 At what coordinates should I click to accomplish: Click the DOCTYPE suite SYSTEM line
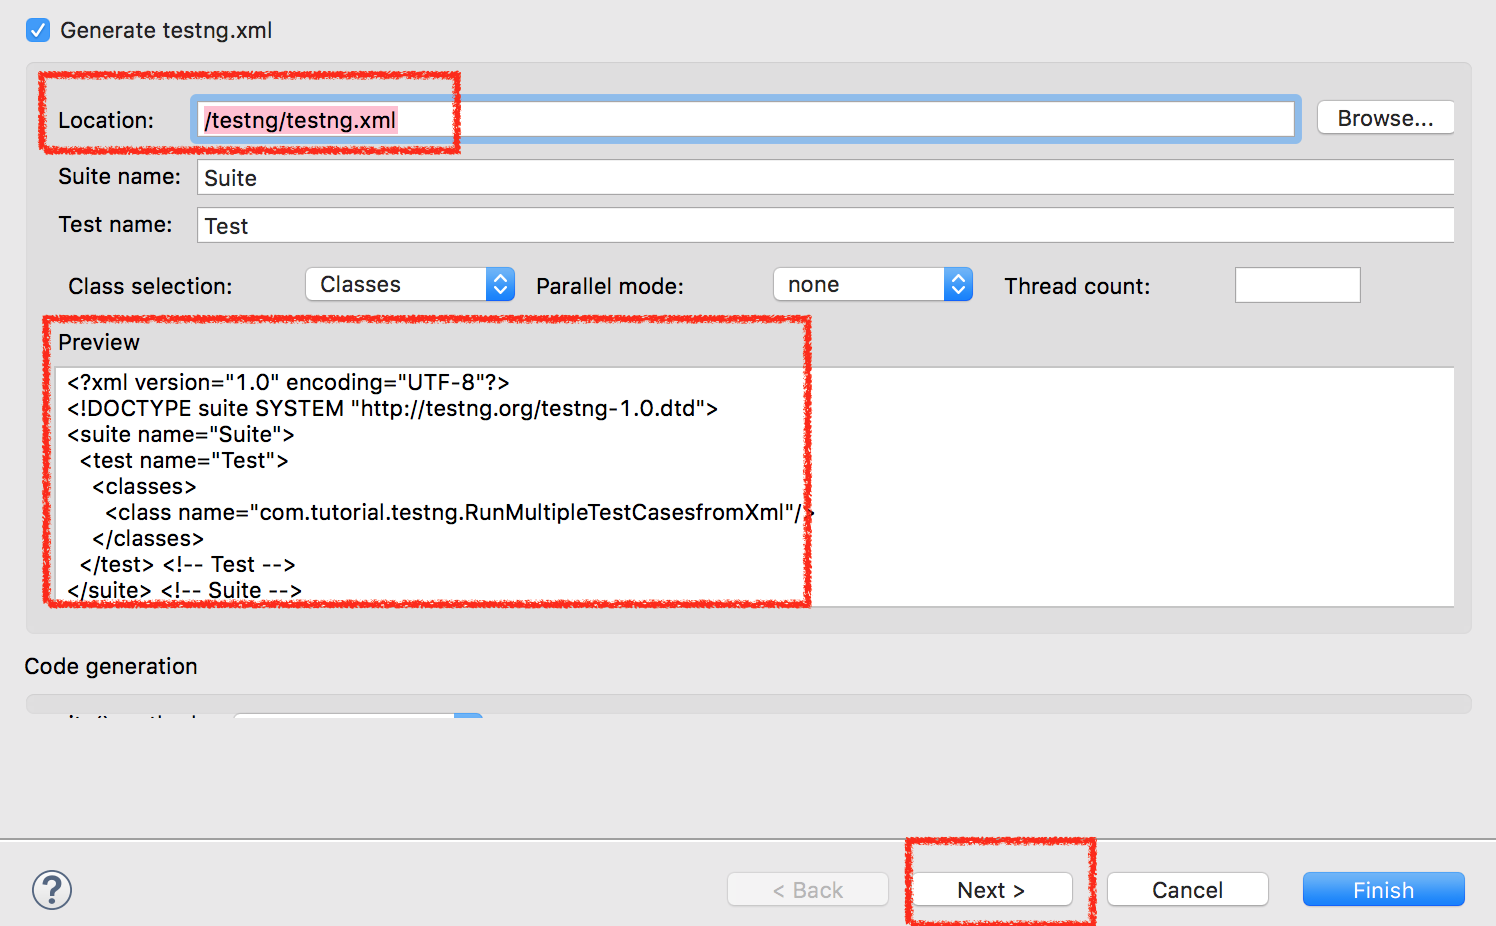[x=392, y=409]
